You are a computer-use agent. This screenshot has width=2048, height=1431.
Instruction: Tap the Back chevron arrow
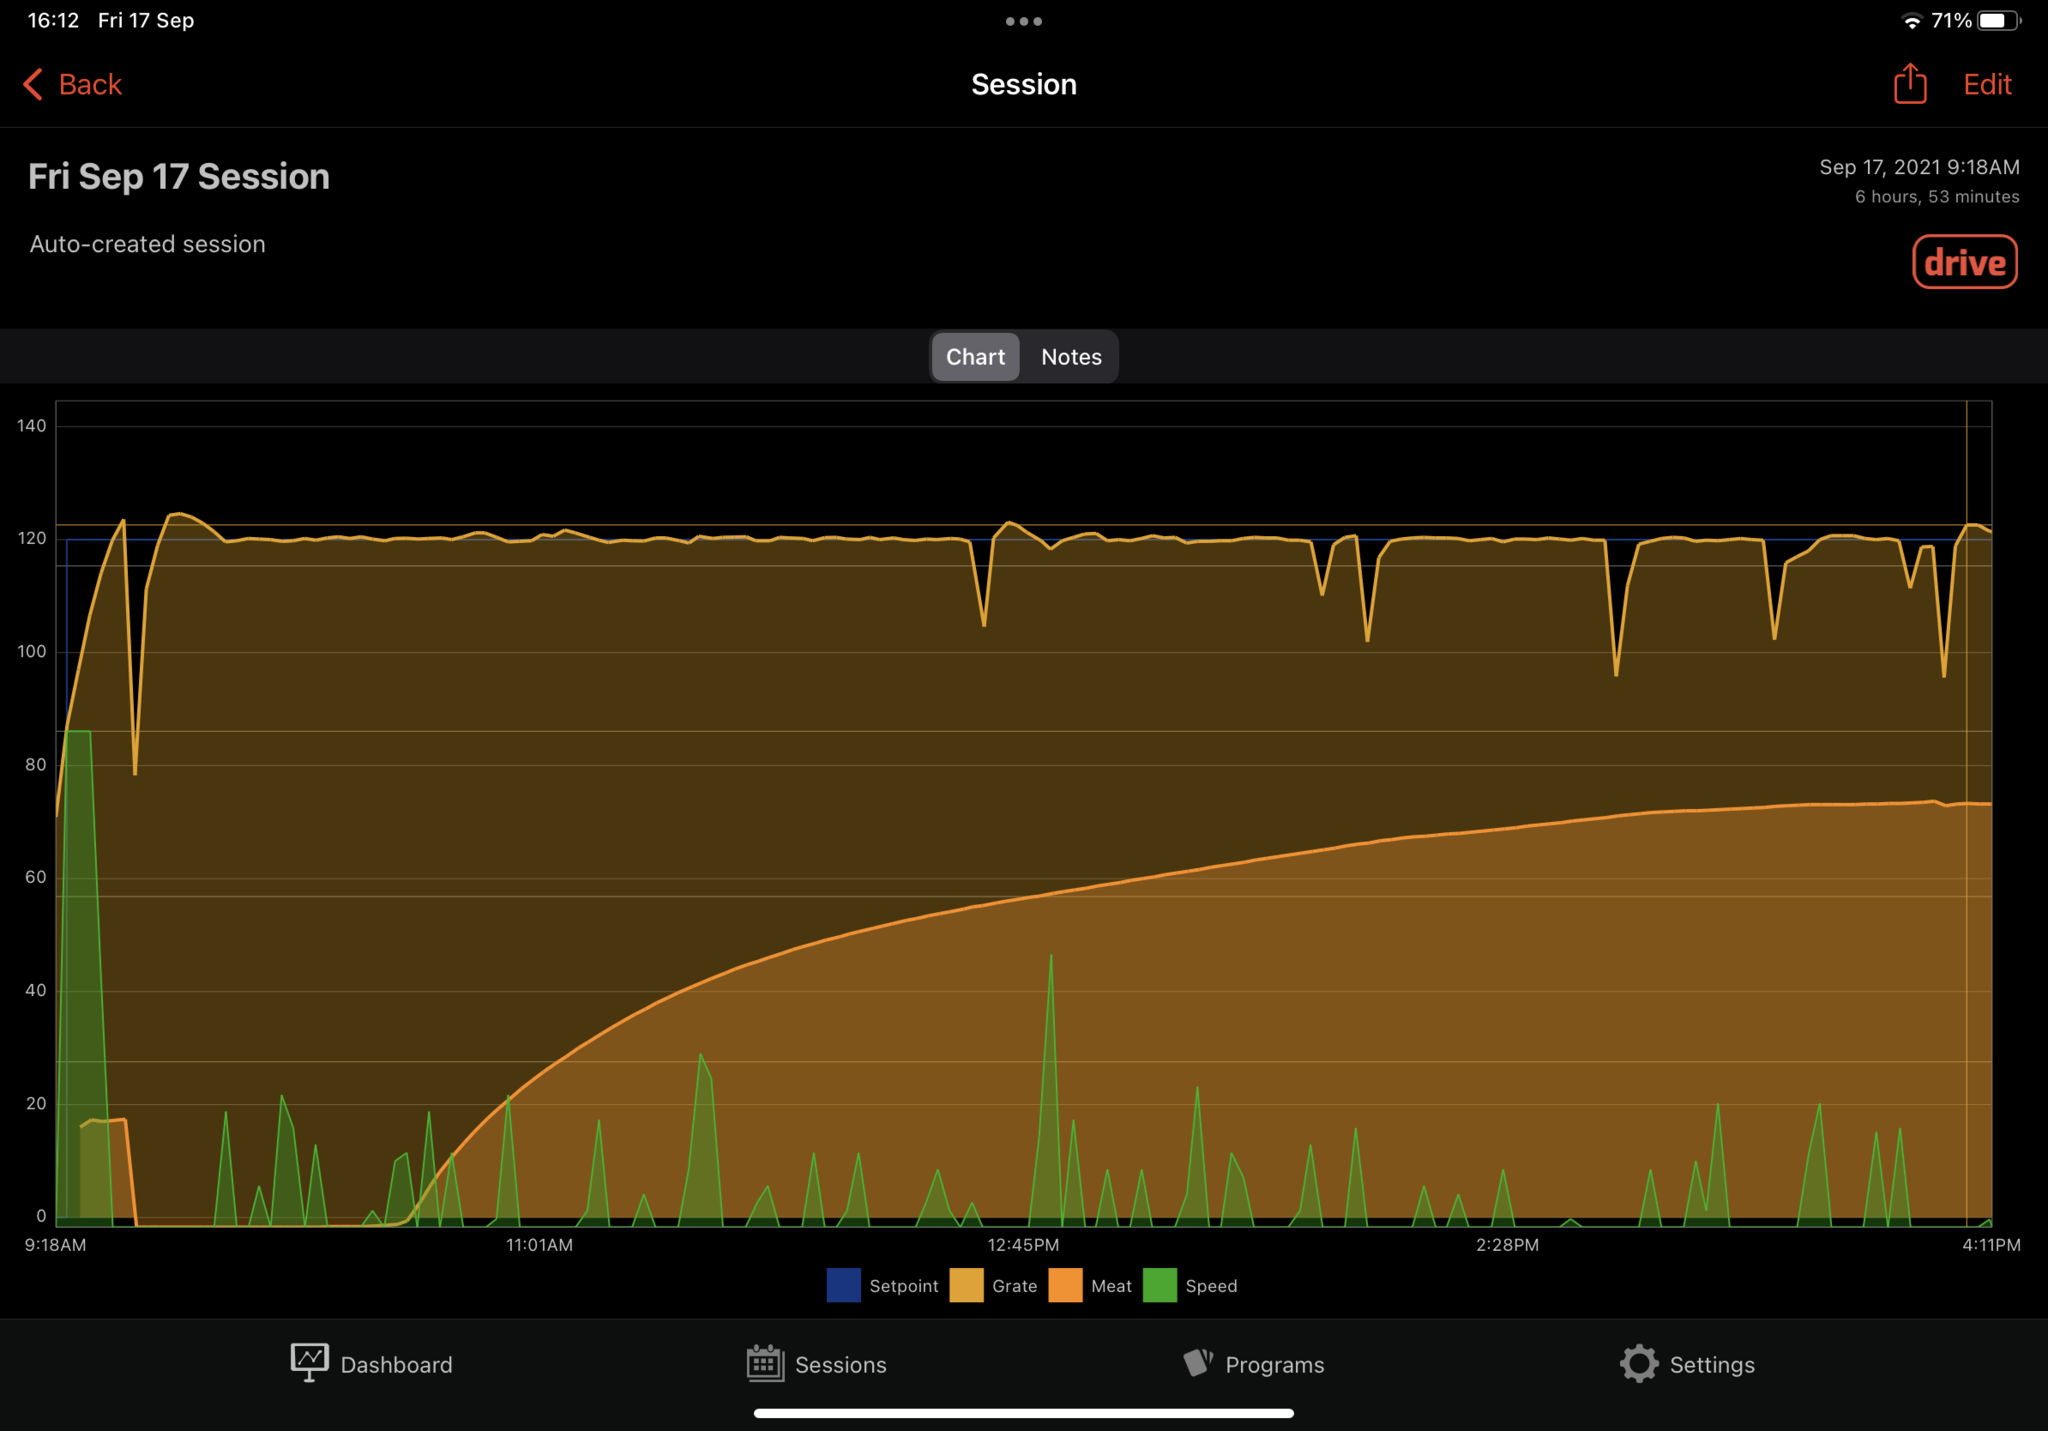[x=33, y=84]
